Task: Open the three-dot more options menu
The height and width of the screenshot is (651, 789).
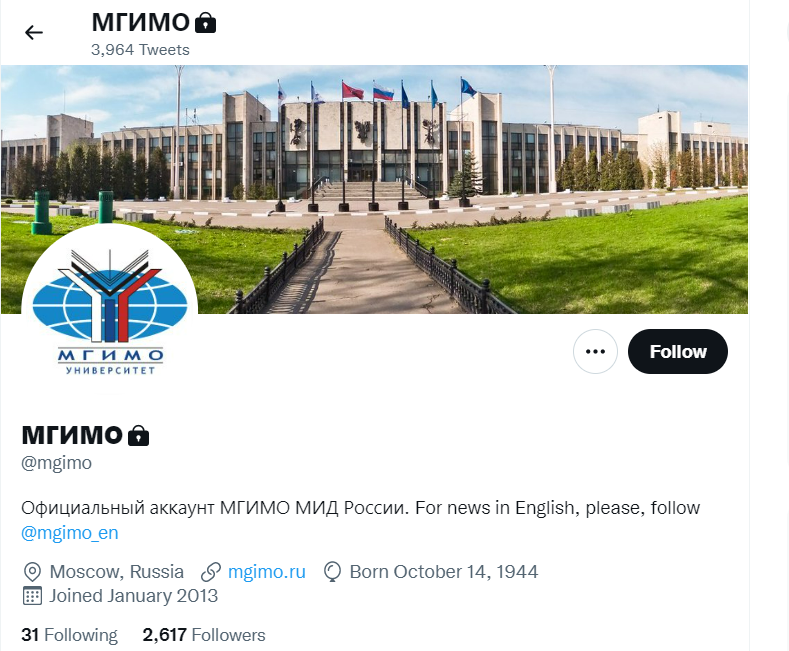Action: [x=595, y=351]
